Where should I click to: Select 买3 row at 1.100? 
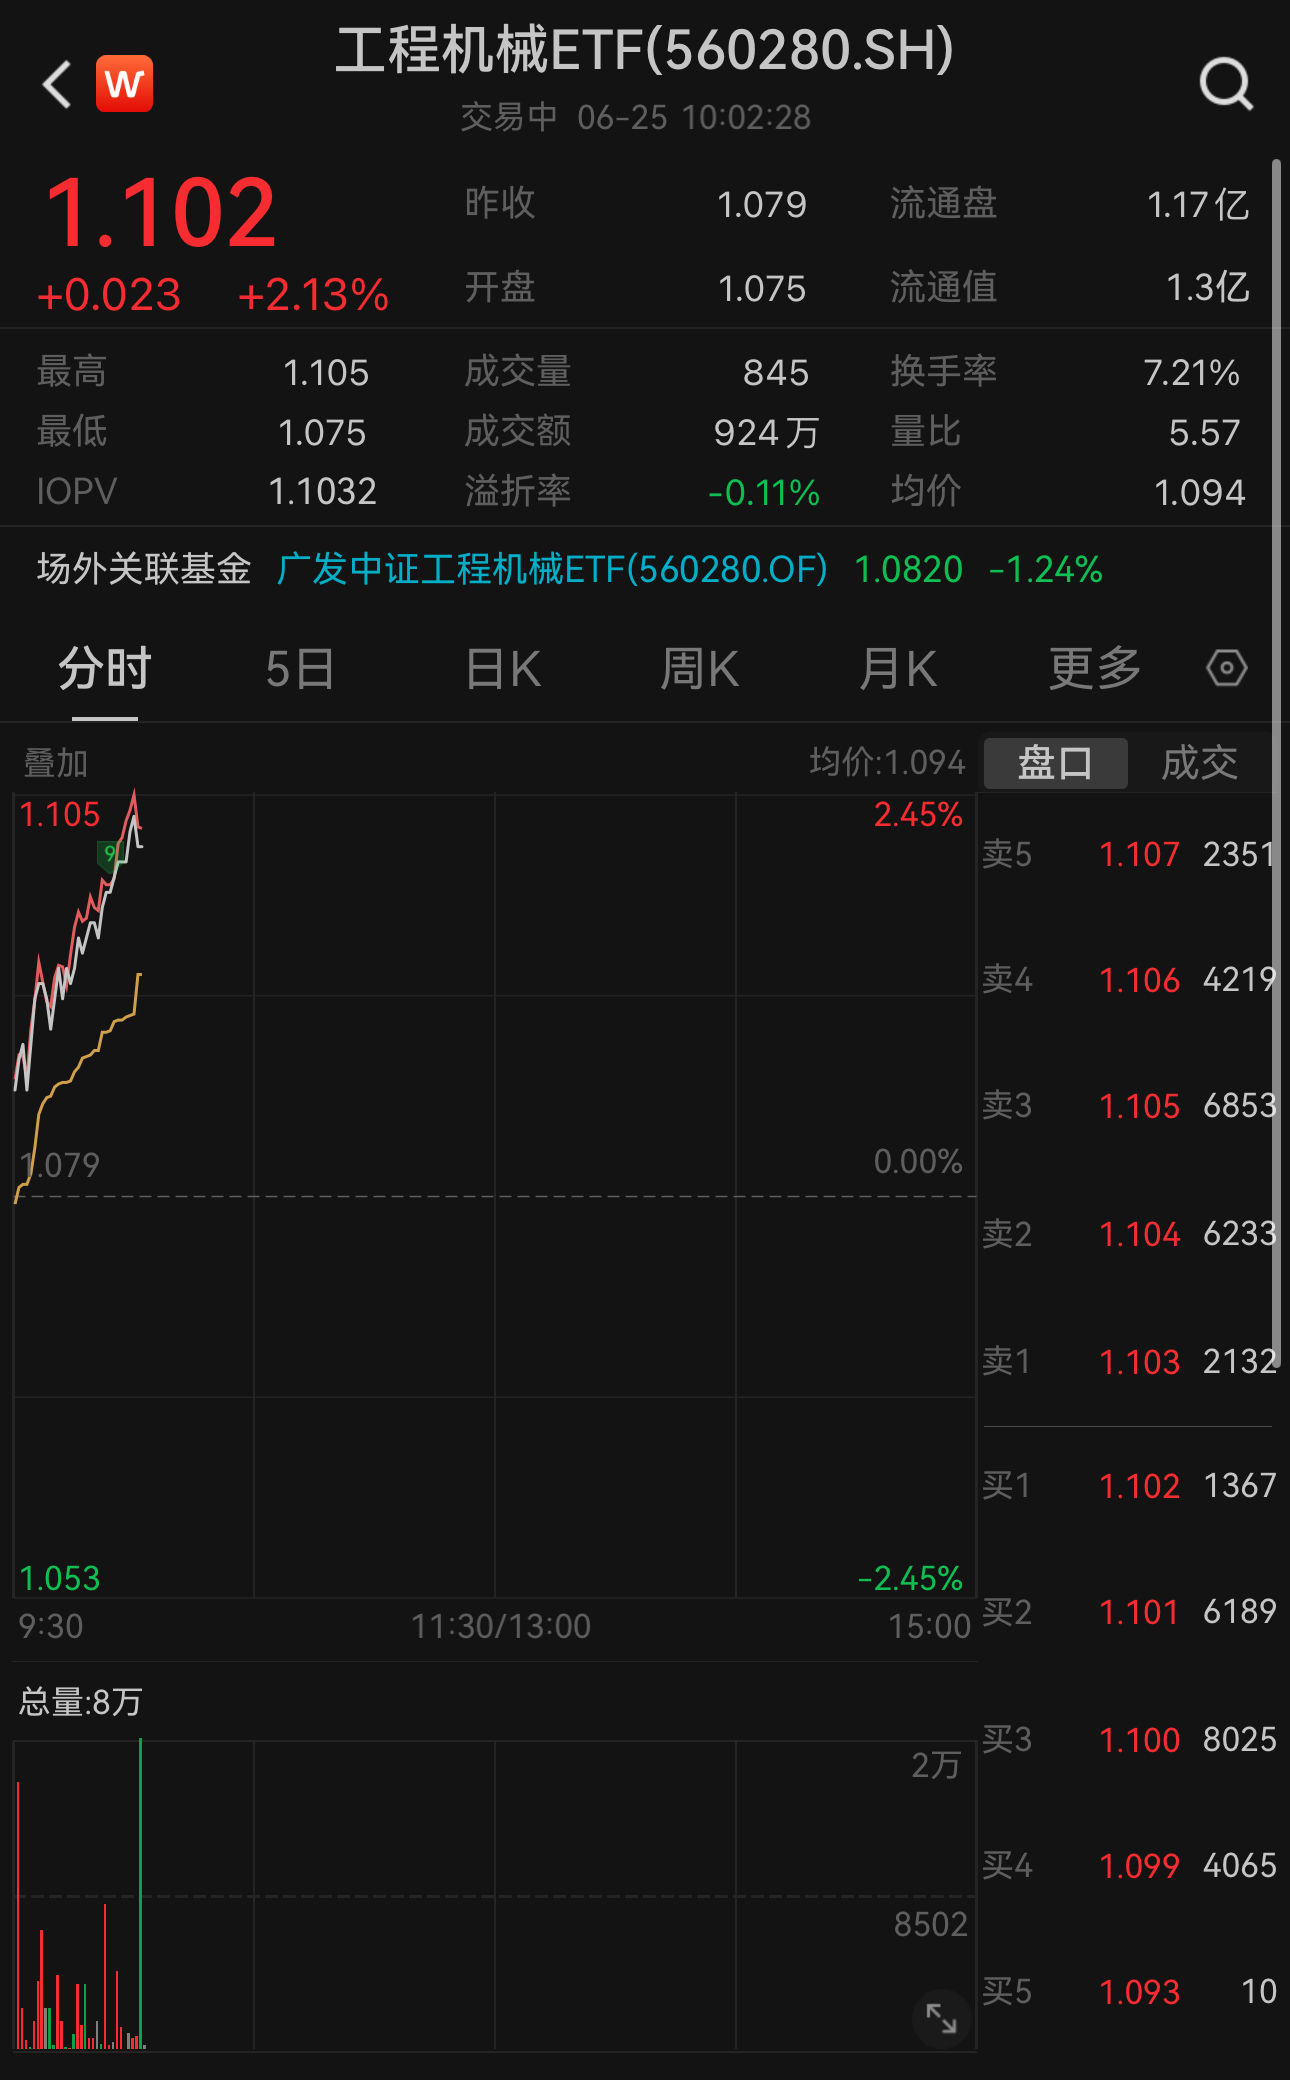pos(1130,1740)
